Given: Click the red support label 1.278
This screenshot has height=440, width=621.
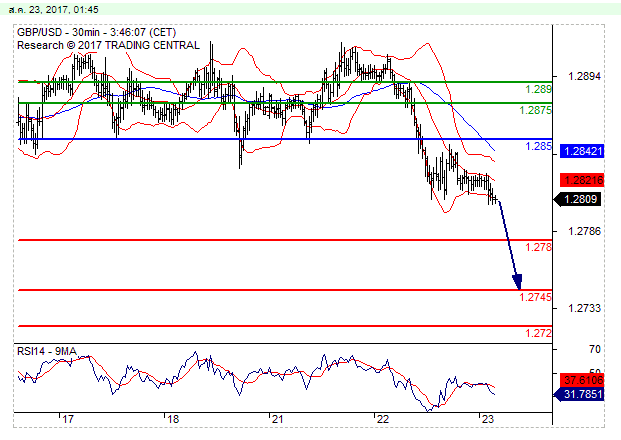Looking at the screenshot, I should point(538,248).
